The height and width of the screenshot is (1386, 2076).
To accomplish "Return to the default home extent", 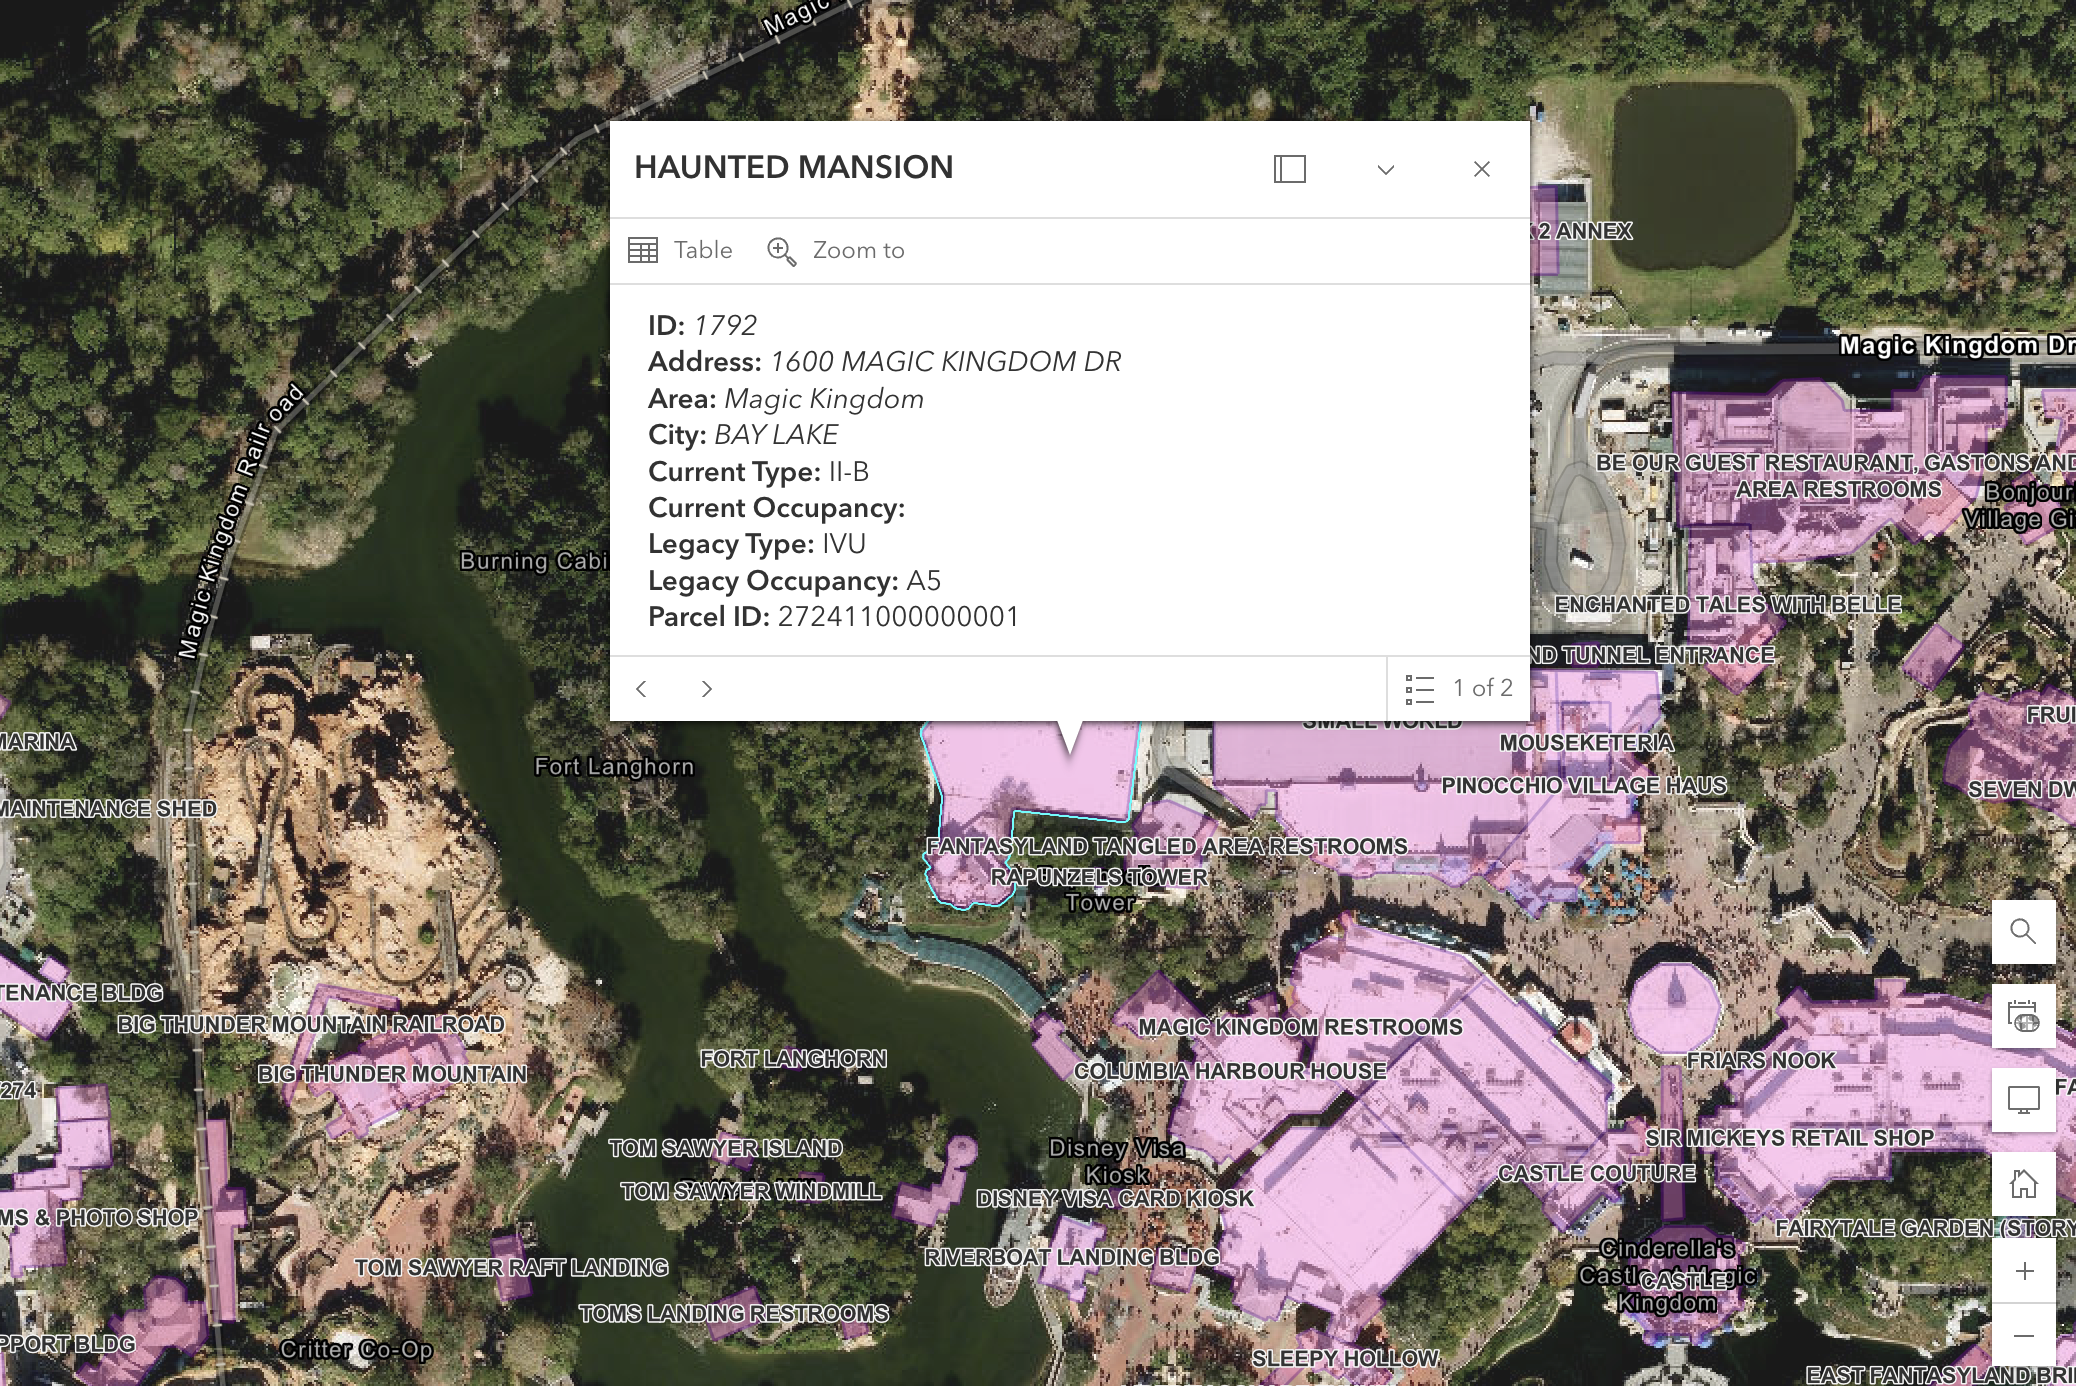I will [2023, 1184].
